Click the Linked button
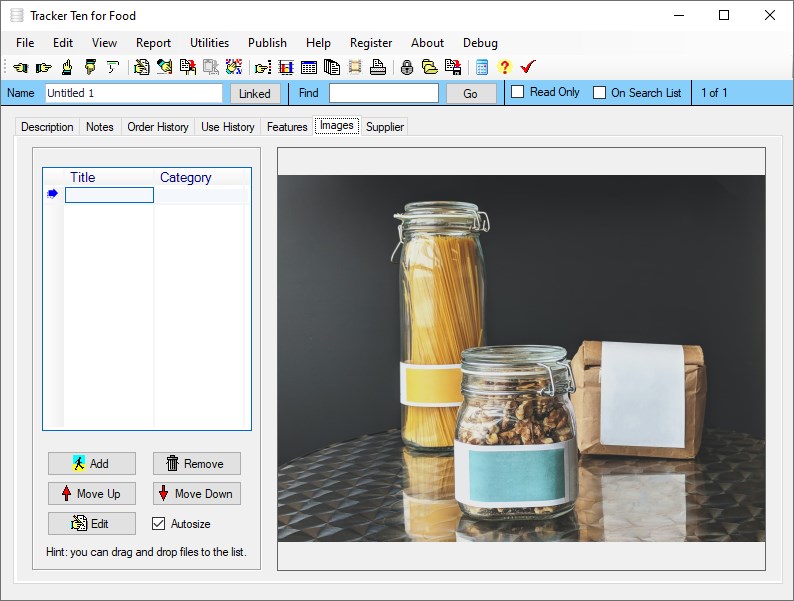The width and height of the screenshot is (794, 601). coord(255,94)
